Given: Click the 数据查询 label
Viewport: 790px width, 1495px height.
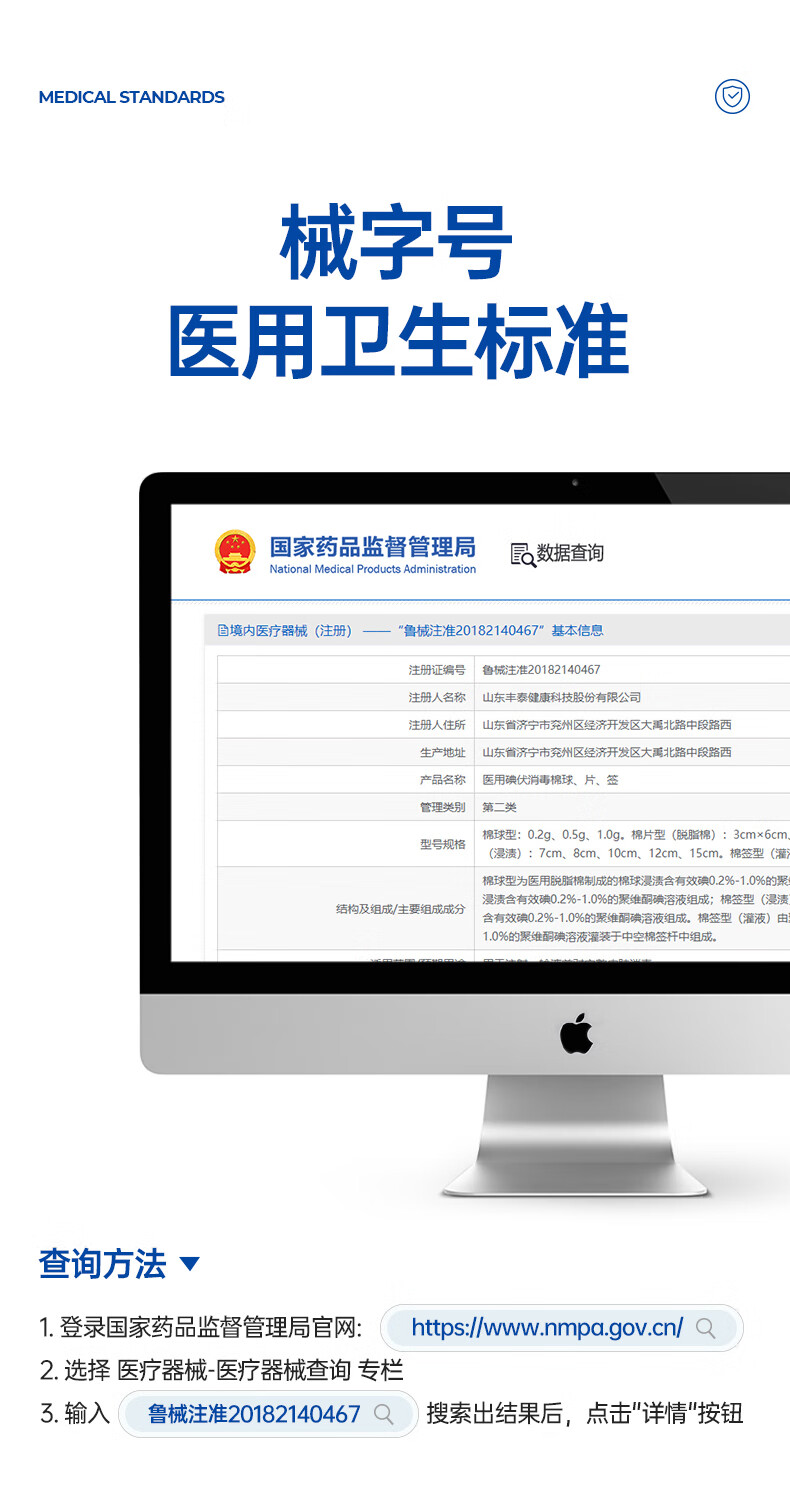Looking at the screenshot, I should tap(570, 553).
